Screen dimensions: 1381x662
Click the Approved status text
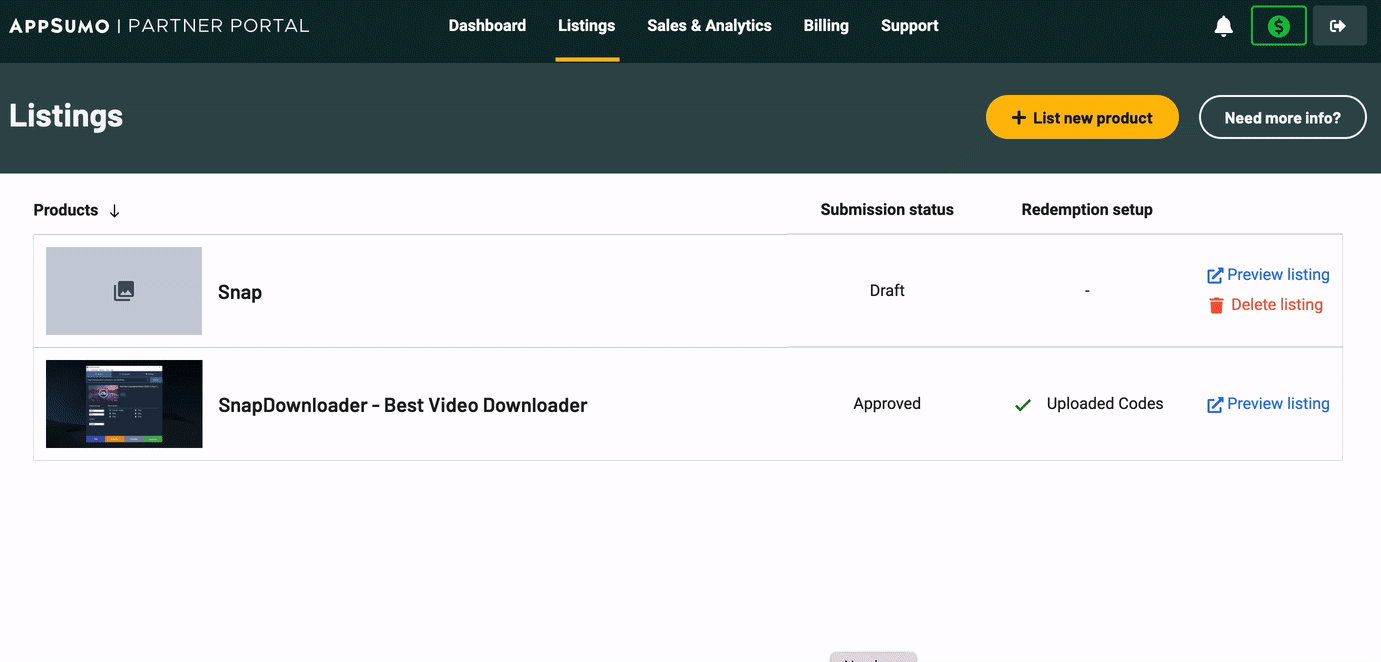tap(887, 404)
